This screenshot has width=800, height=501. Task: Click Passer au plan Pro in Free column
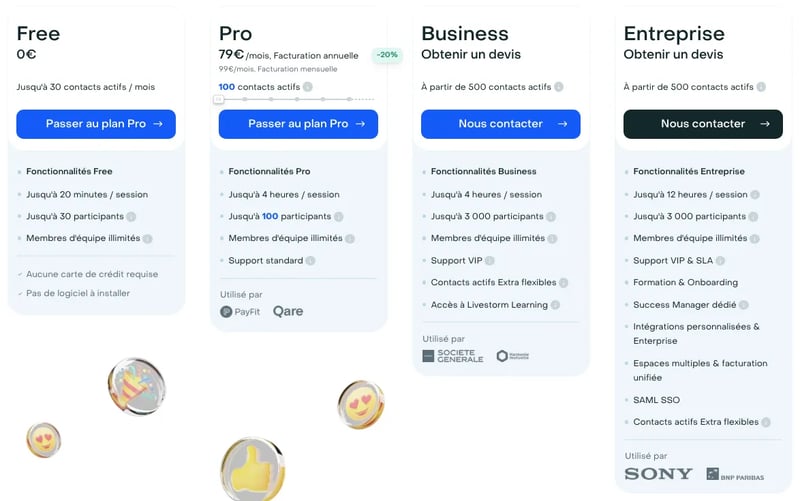pos(96,124)
